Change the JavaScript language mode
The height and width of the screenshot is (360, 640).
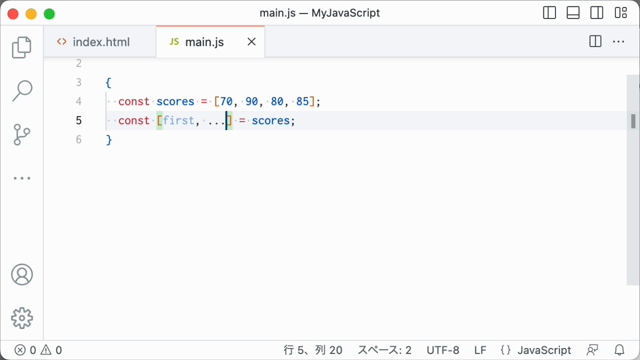coord(536,350)
